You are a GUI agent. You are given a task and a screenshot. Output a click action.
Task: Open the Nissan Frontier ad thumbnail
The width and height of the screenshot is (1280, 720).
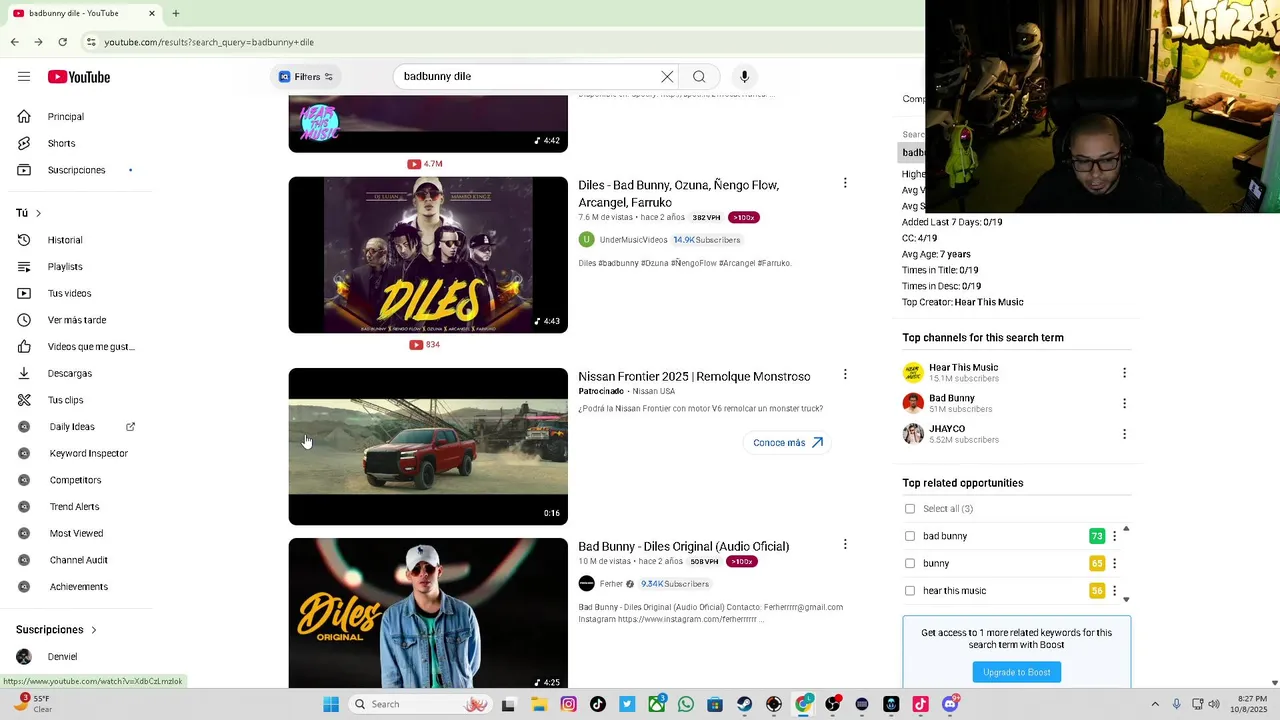[x=428, y=446]
